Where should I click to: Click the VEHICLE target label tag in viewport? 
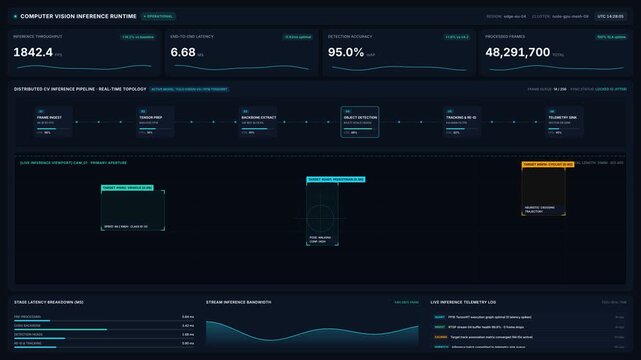127,188
